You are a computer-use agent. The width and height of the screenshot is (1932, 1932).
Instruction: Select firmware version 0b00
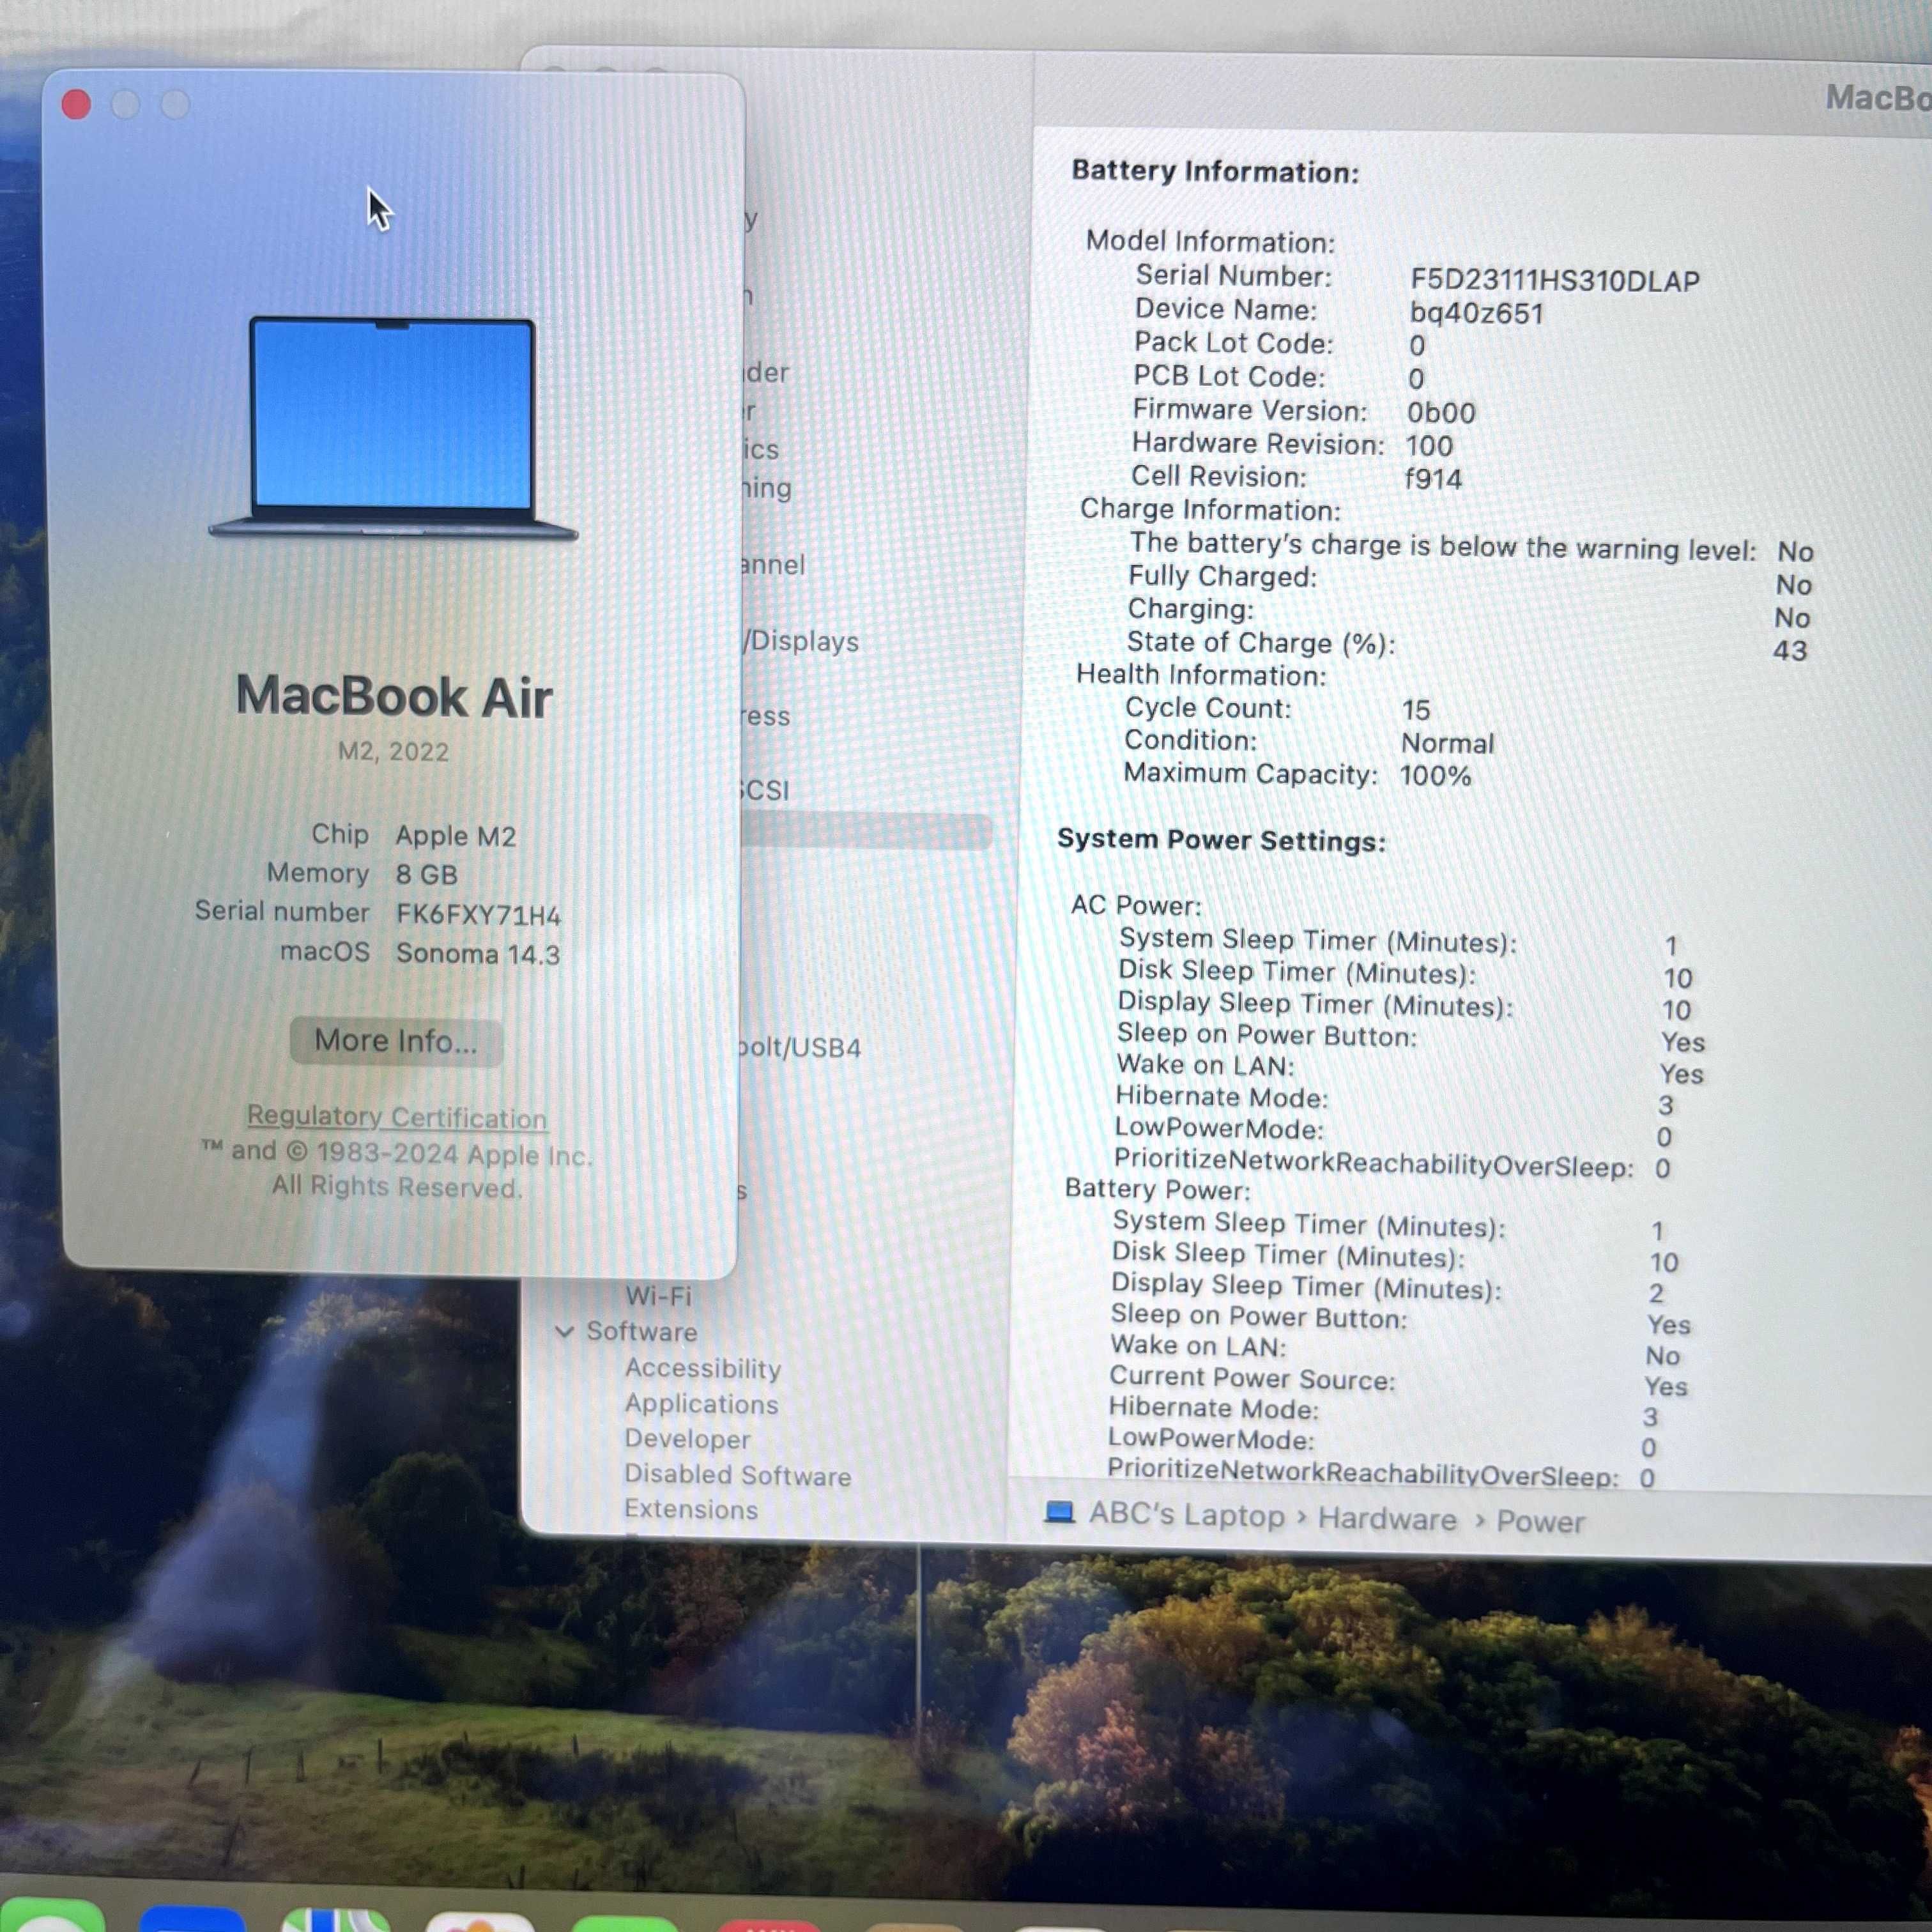(1441, 413)
